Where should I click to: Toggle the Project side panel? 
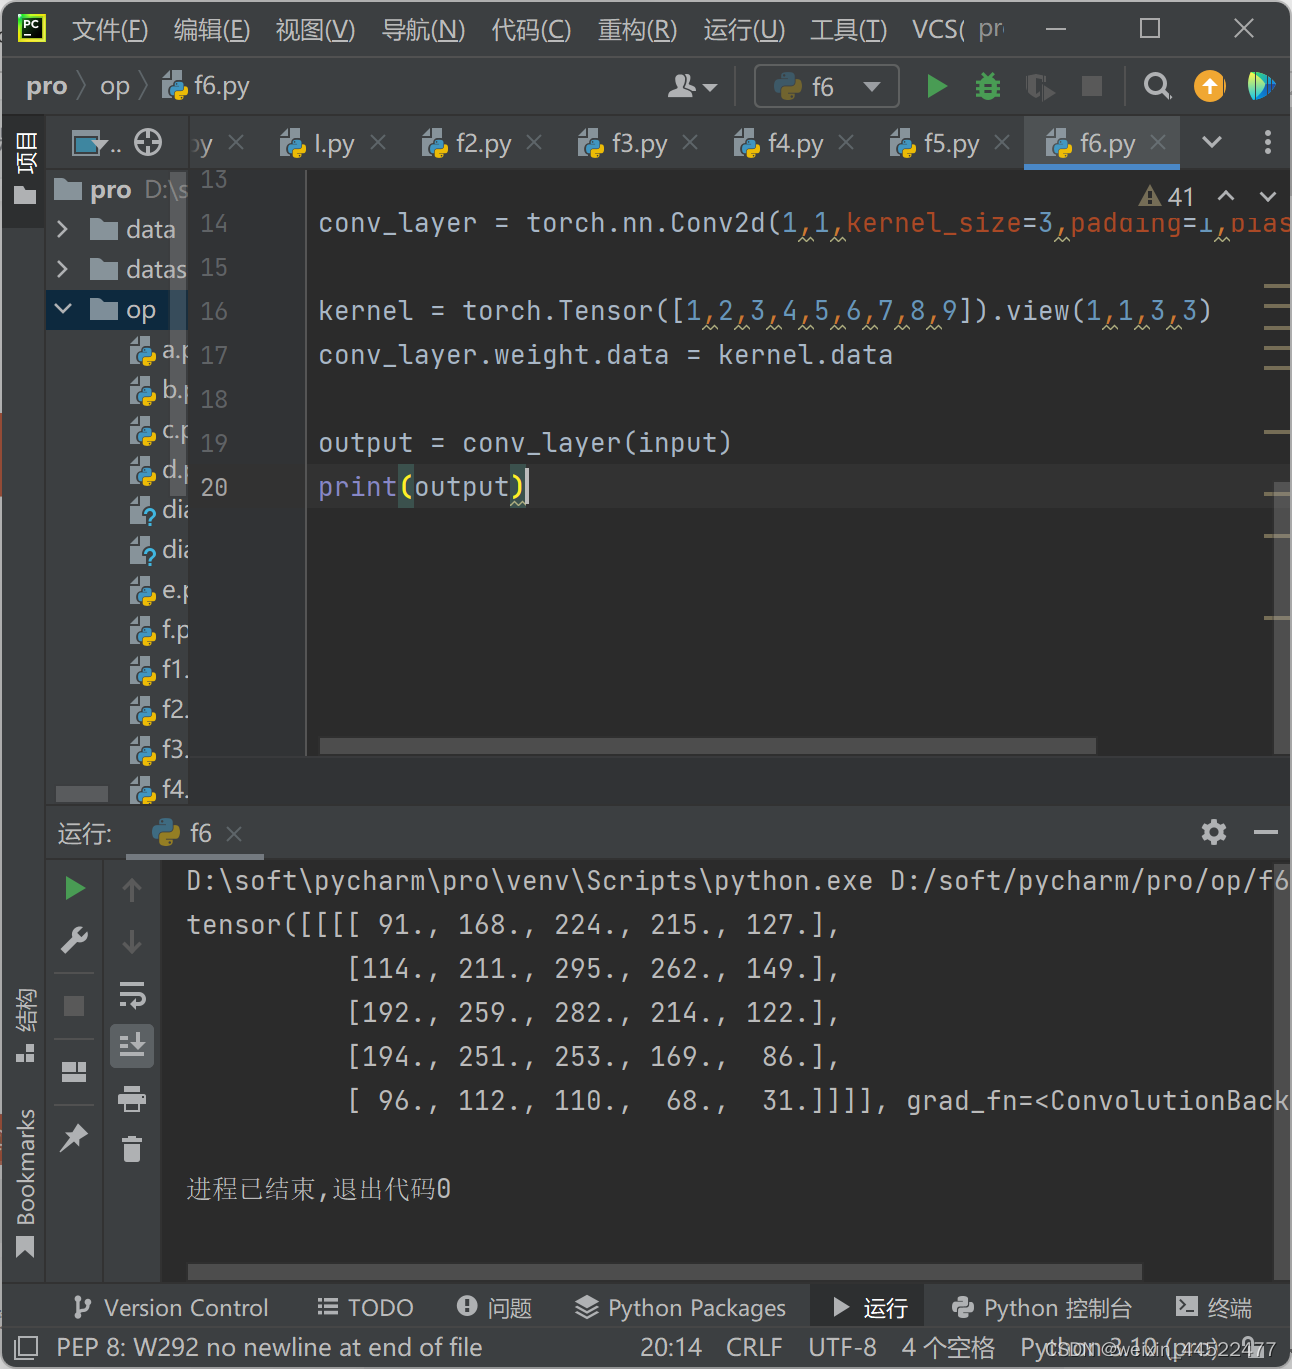(x=26, y=168)
